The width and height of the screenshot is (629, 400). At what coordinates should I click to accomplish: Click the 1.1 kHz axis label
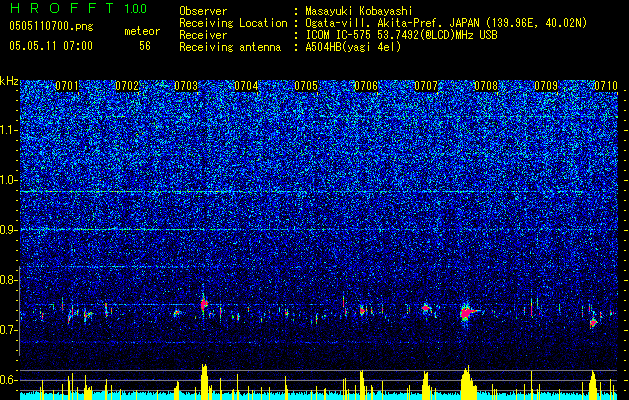[9, 130]
